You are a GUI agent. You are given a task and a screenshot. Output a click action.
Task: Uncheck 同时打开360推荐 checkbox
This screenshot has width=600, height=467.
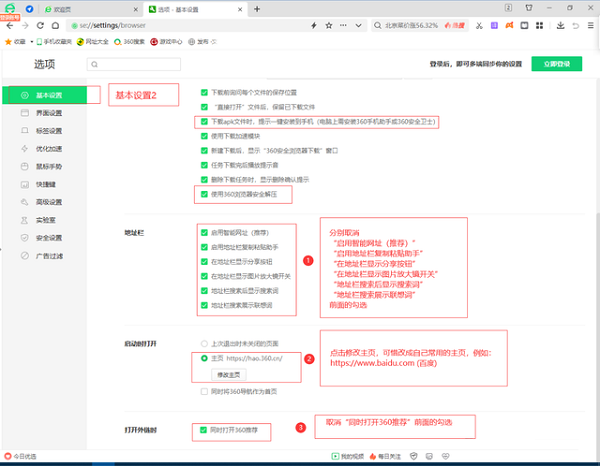[x=204, y=430]
